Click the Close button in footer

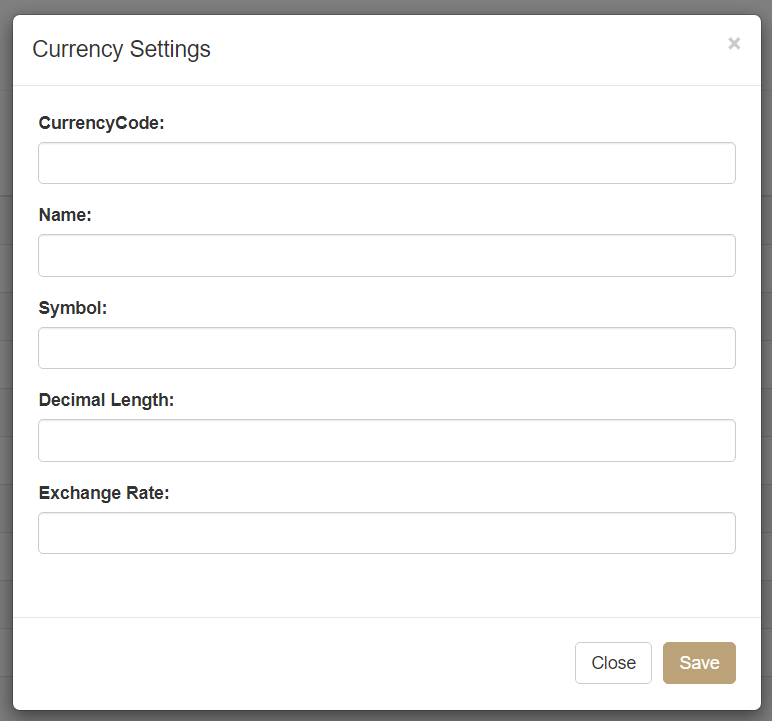pyautogui.click(x=613, y=663)
